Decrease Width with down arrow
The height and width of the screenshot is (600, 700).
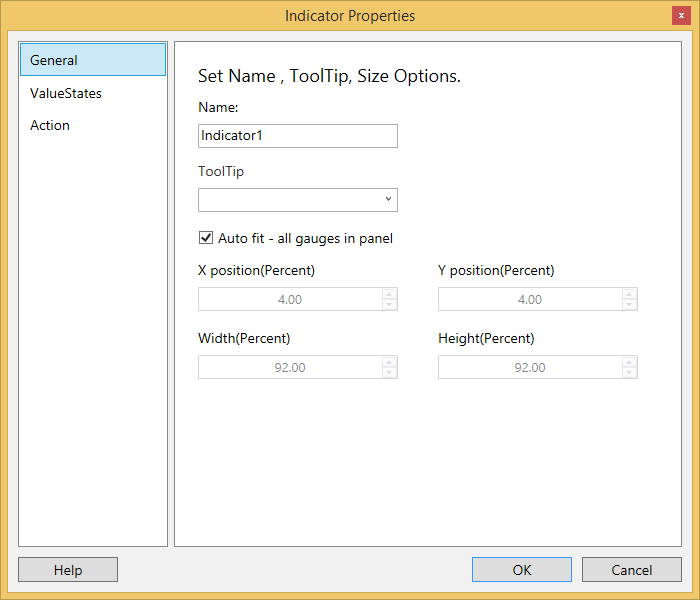389,373
